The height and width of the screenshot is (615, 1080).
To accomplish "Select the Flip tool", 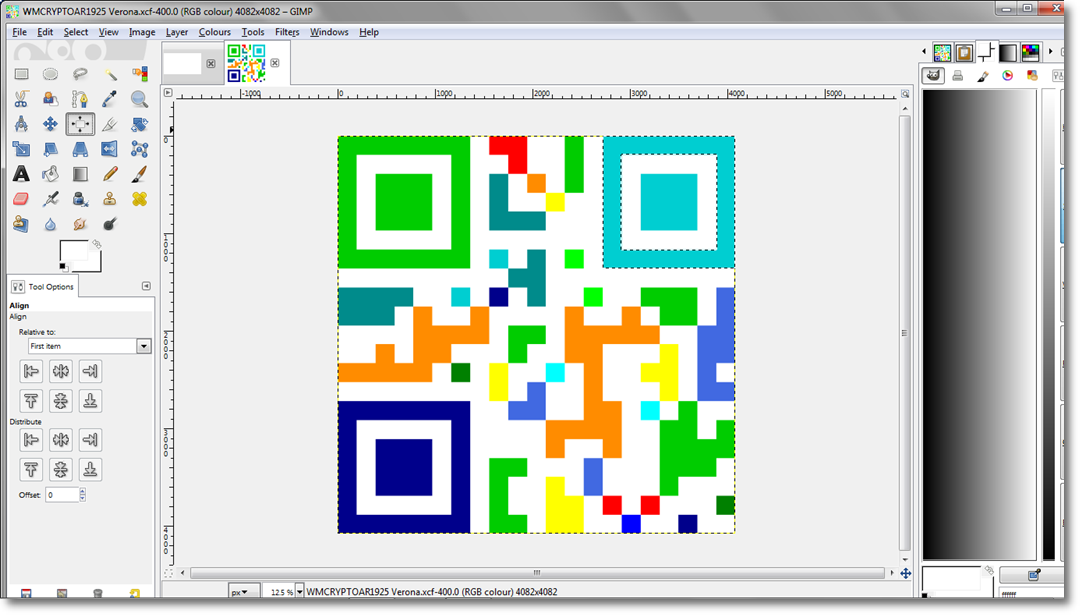I will pos(110,149).
